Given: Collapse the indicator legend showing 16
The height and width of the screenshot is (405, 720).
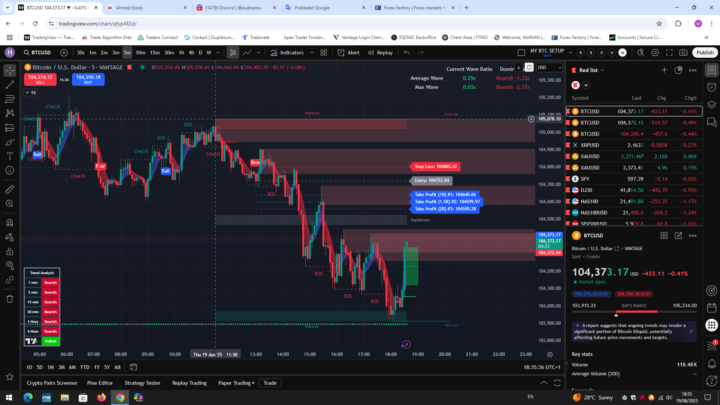Looking at the screenshot, I should [31, 92].
